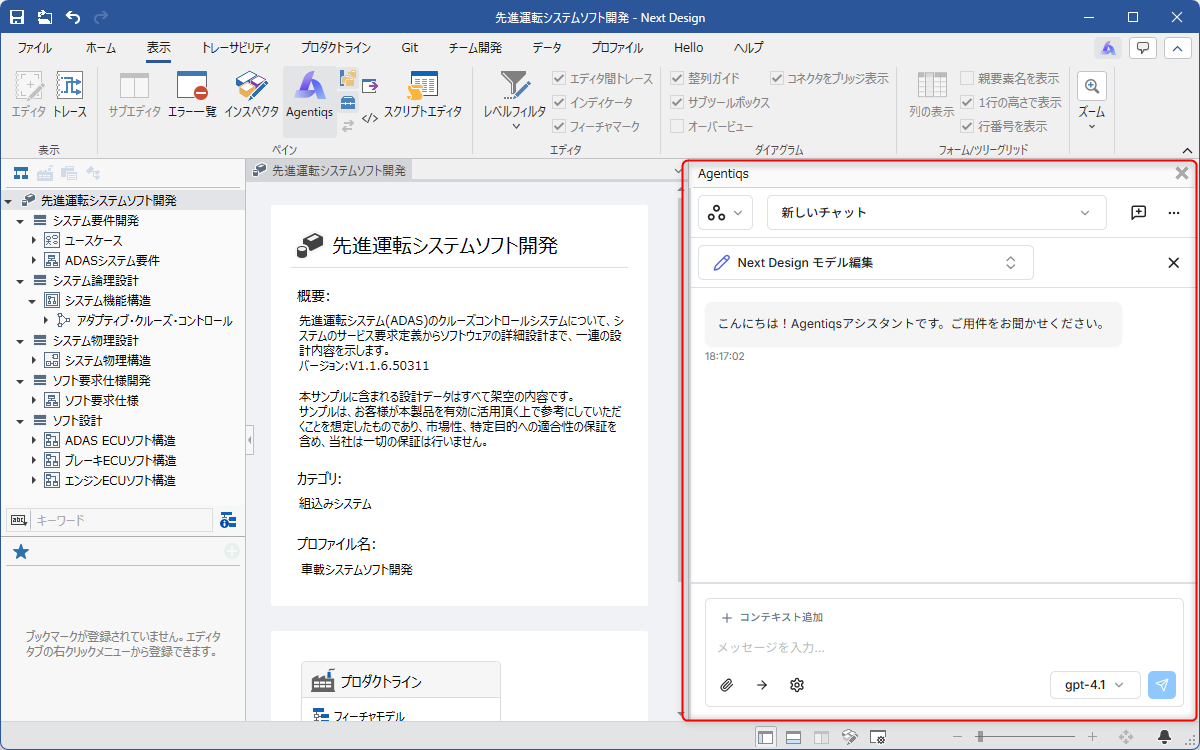Switch to the トレーサビリティ ribbon tab
1200x750 pixels.
235,47
